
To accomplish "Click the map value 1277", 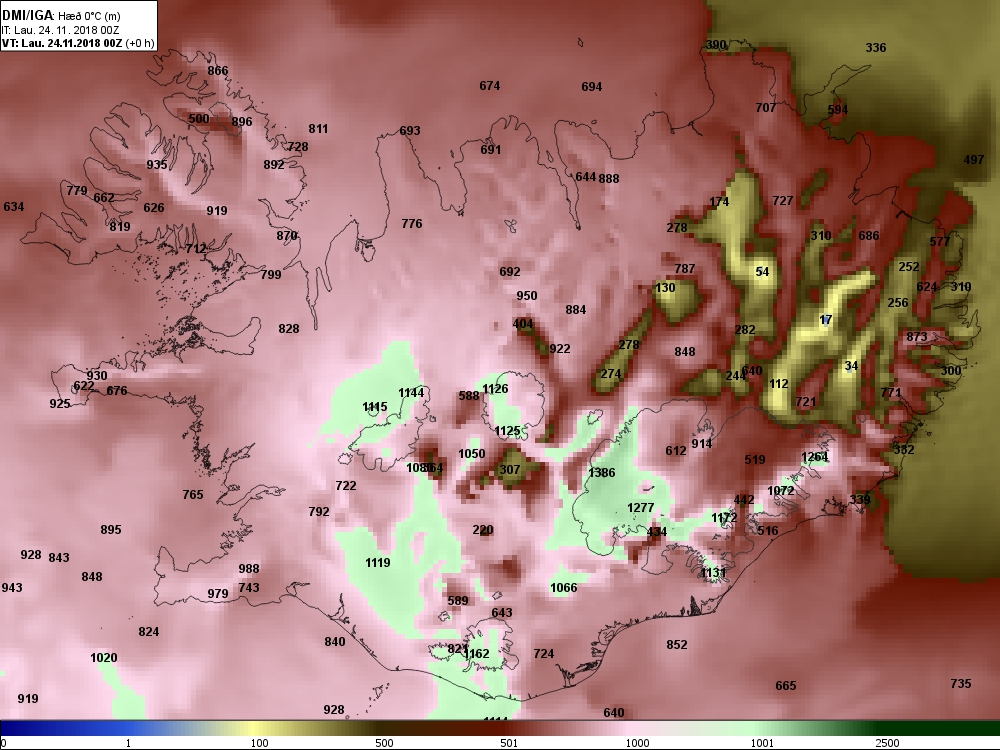I will click(641, 508).
